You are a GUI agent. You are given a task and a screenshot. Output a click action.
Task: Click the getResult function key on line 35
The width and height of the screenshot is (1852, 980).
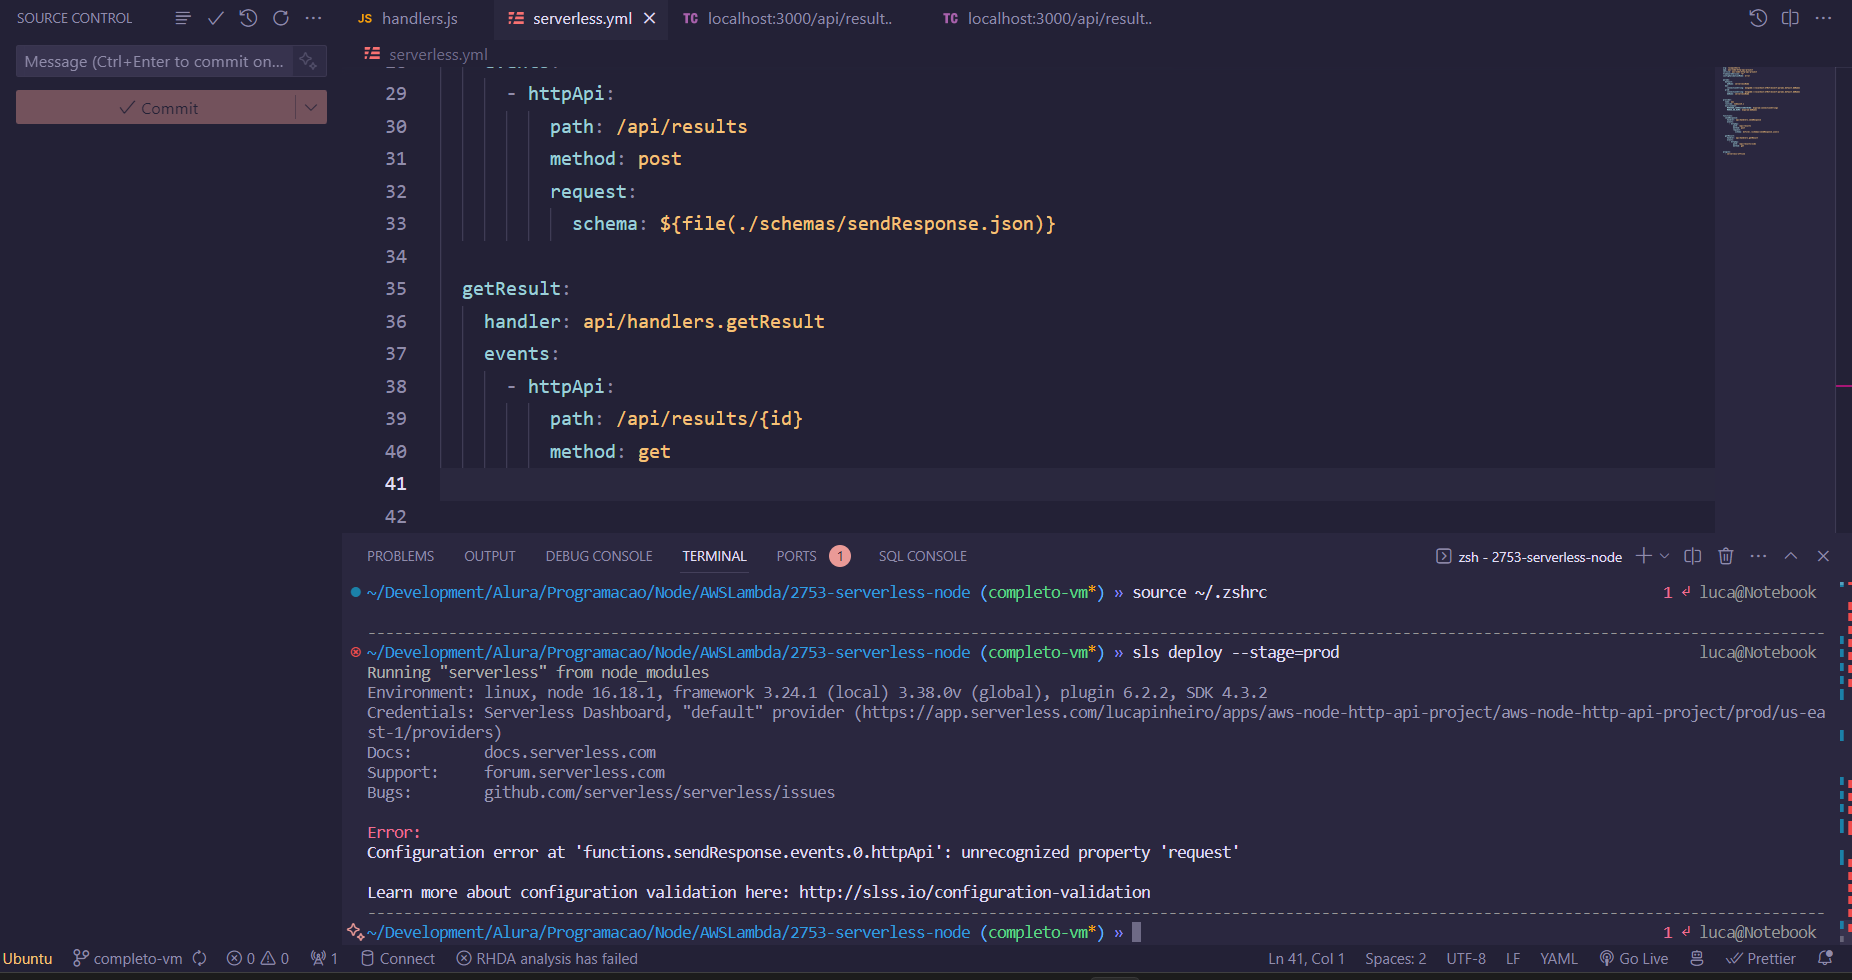511,289
